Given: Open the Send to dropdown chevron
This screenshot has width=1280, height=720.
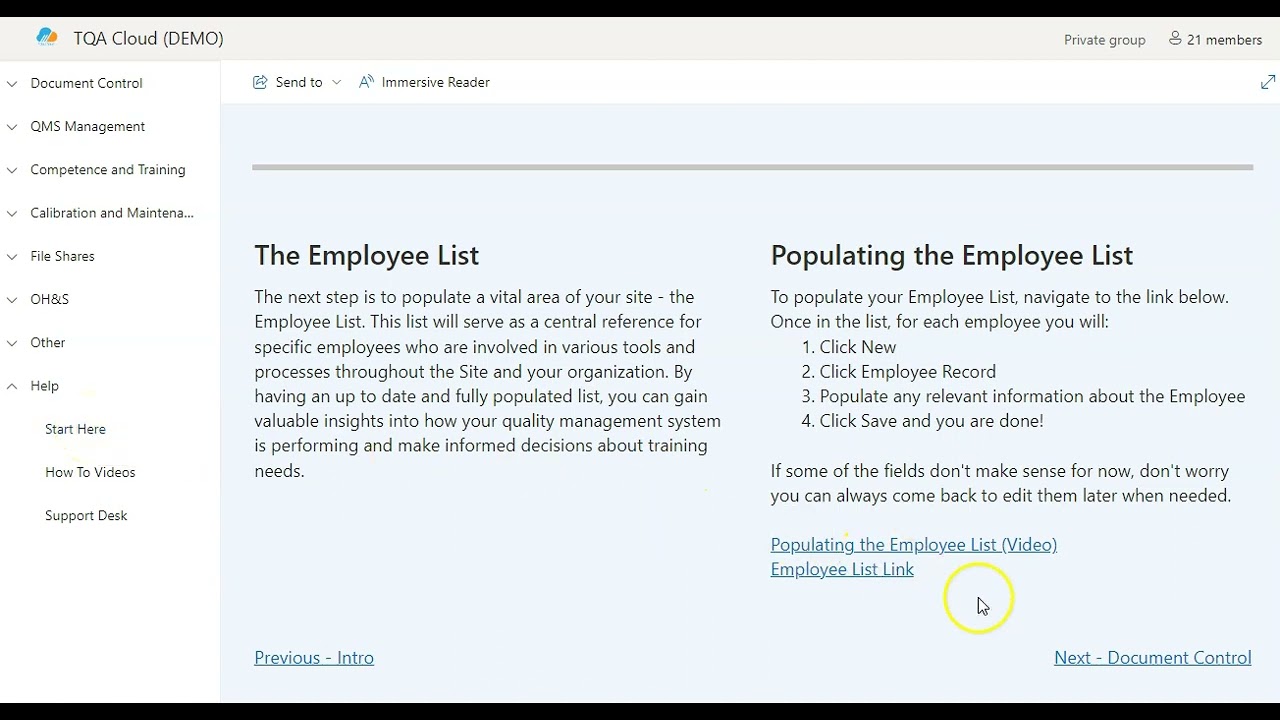Looking at the screenshot, I should pyautogui.click(x=336, y=82).
